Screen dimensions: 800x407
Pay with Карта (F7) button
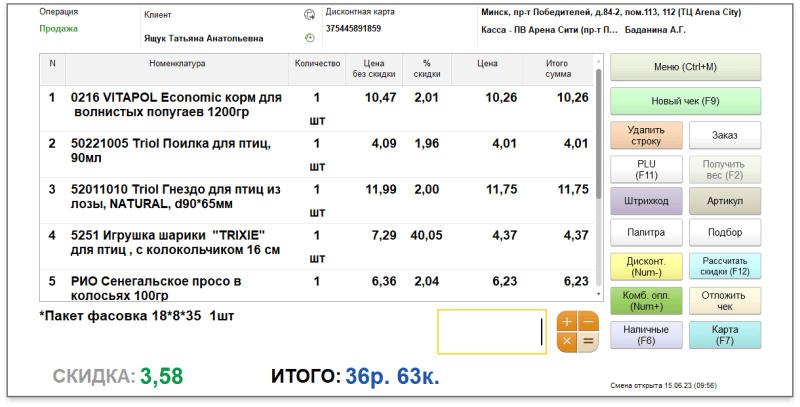[724, 335]
